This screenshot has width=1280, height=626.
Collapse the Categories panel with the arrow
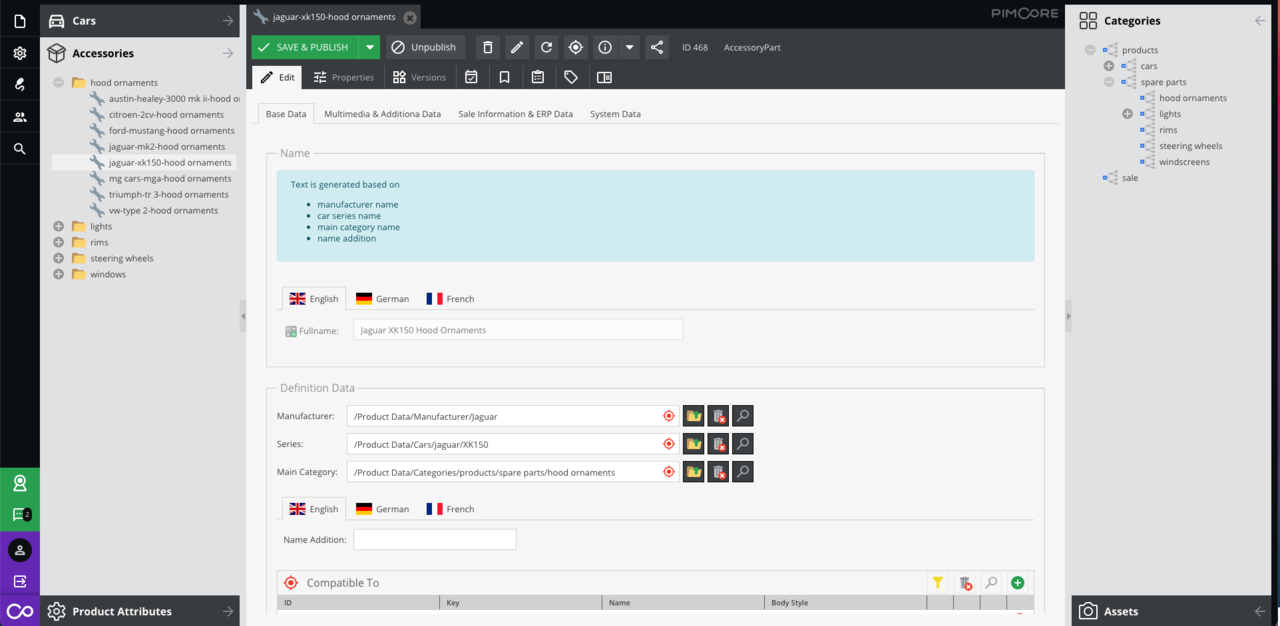[1259, 21]
